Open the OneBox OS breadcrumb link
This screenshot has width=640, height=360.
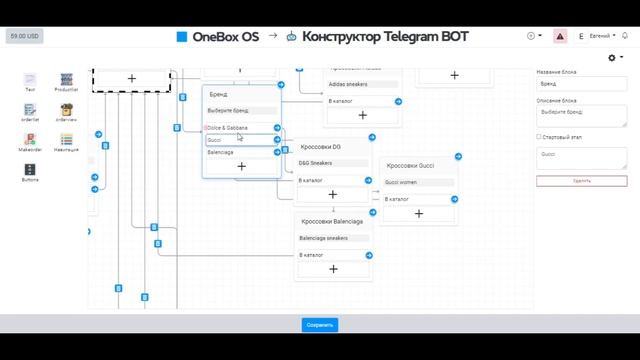225,37
